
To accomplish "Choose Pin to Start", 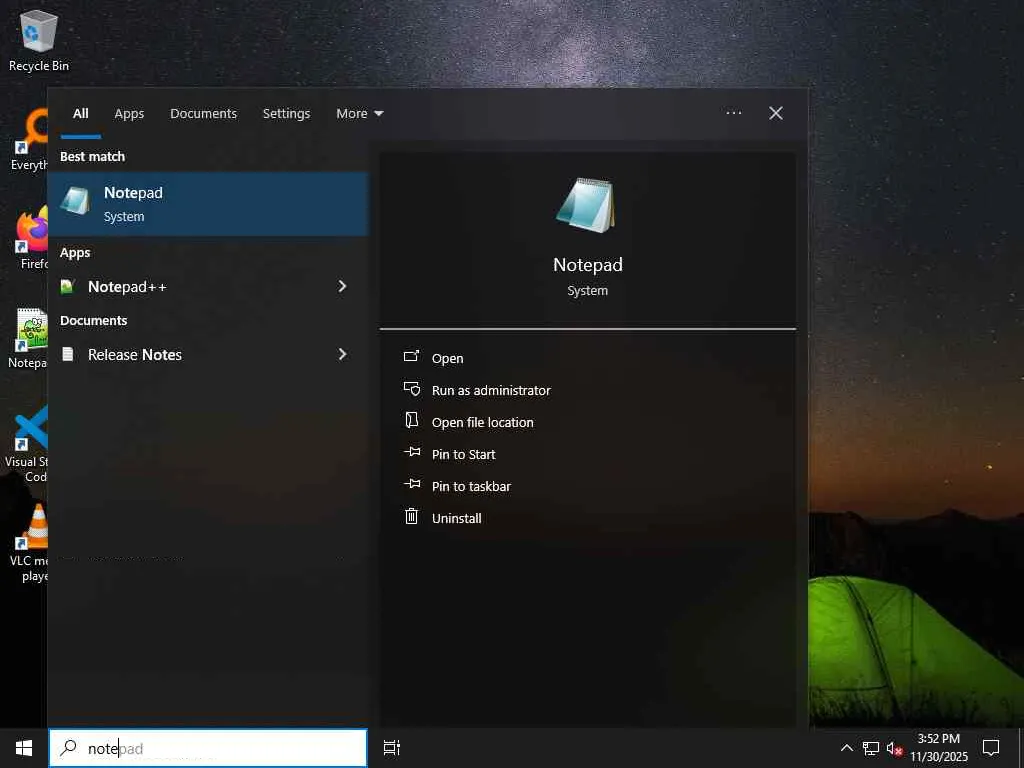I will (x=464, y=454).
